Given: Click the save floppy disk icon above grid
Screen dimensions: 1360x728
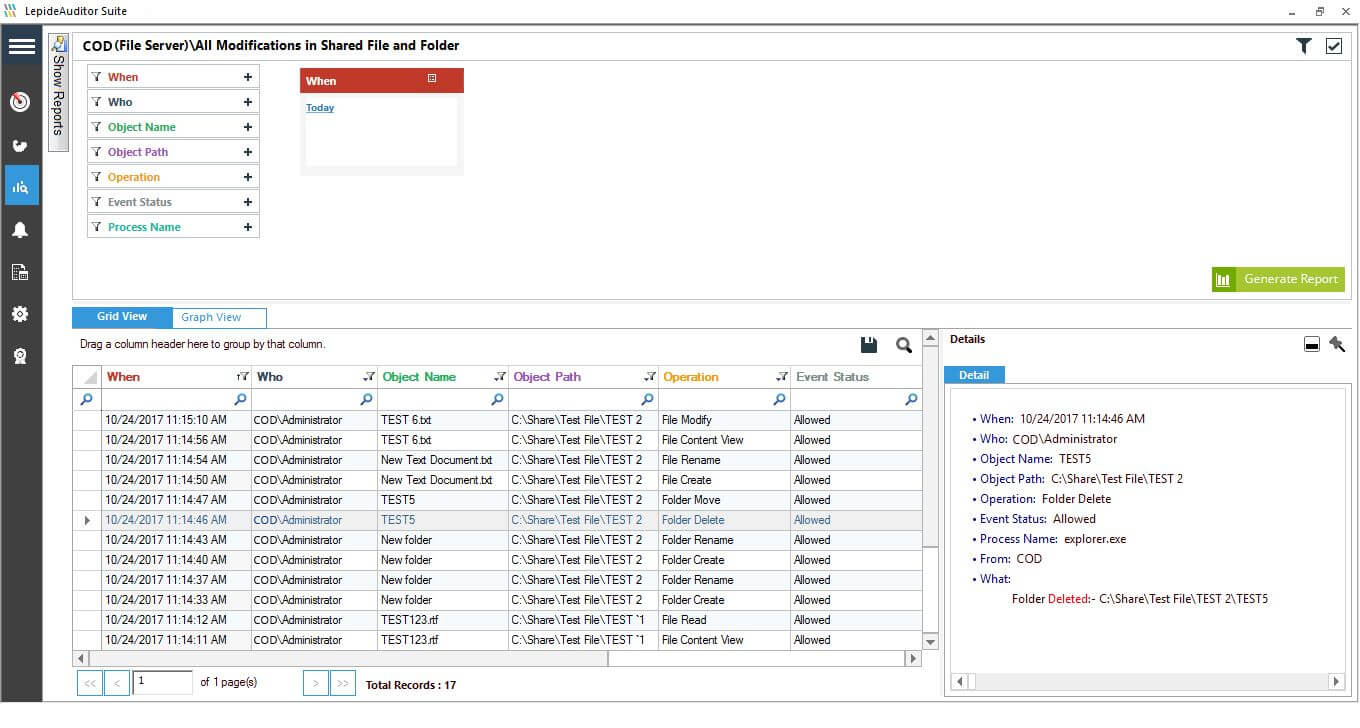Looking at the screenshot, I should click(868, 345).
